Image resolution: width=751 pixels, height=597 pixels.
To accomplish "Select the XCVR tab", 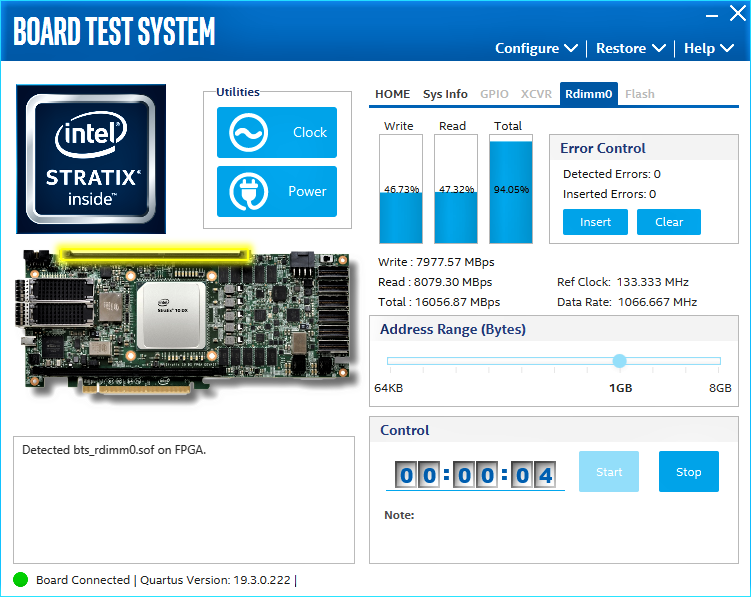I will tap(536, 94).
